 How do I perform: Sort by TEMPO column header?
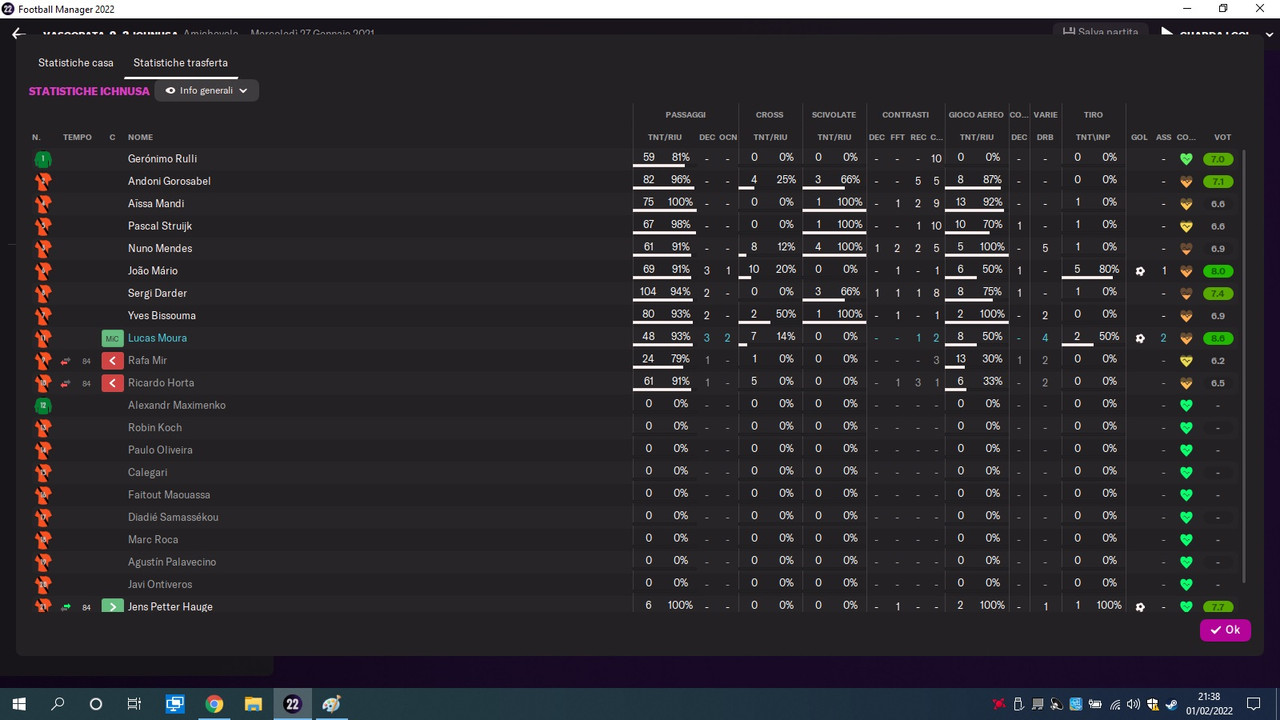77,137
